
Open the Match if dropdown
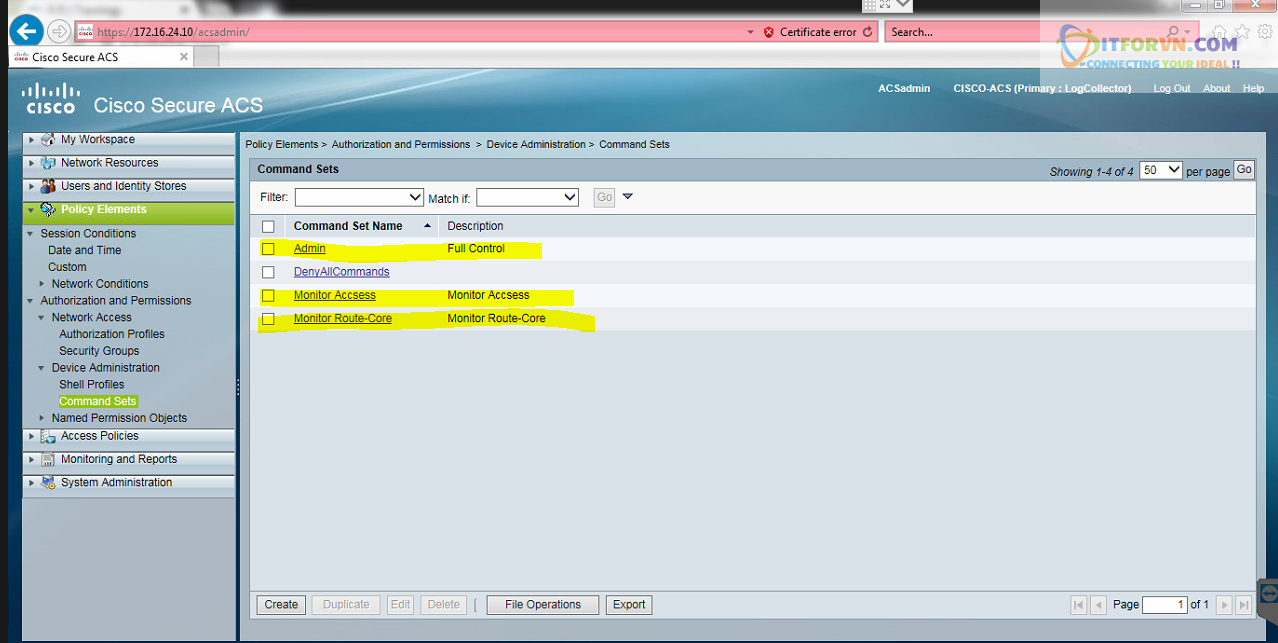click(527, 198)
